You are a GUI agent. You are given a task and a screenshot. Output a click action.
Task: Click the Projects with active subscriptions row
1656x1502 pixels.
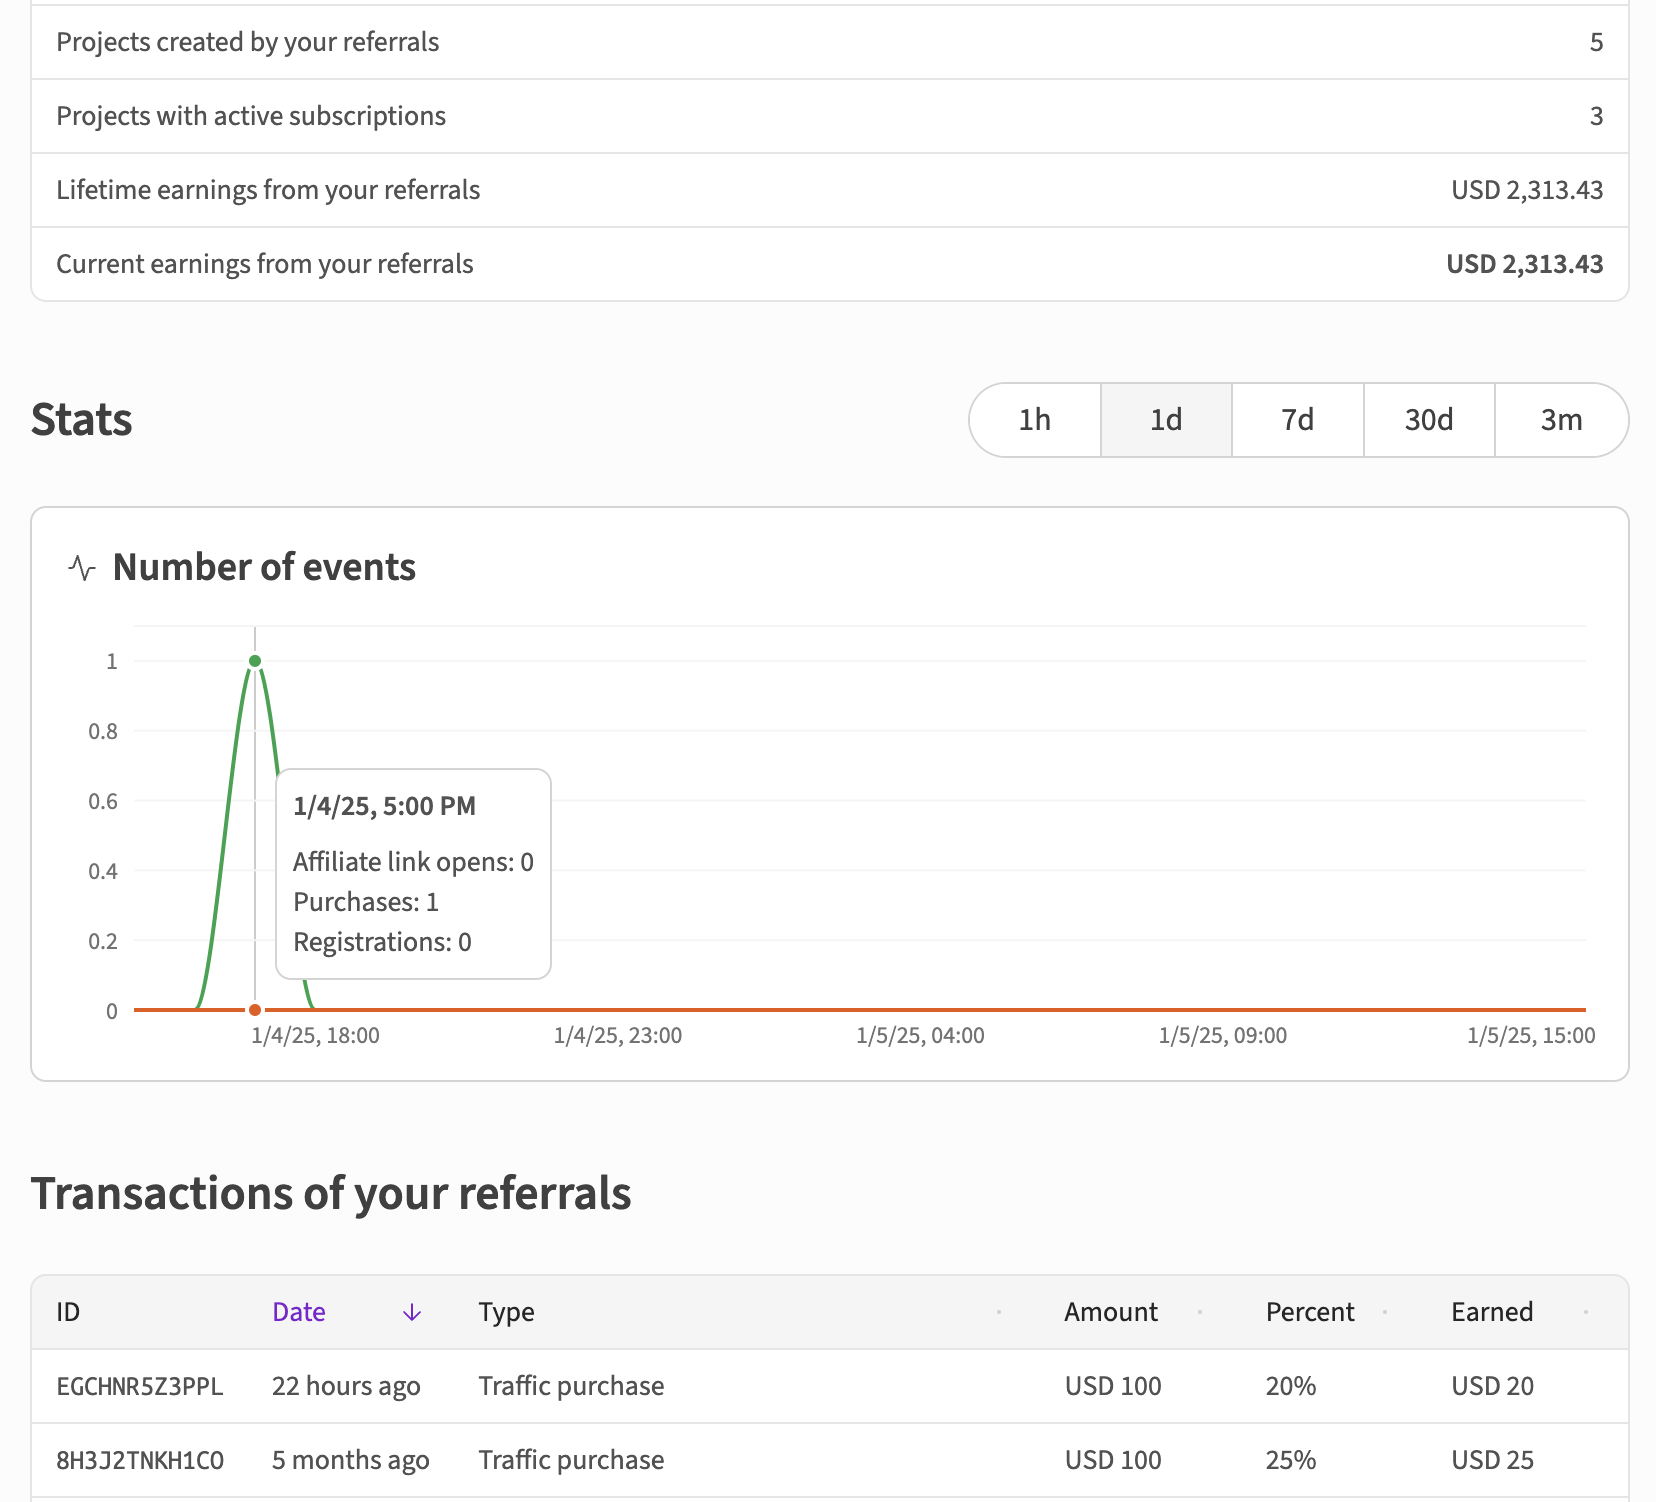coord(251,116)
